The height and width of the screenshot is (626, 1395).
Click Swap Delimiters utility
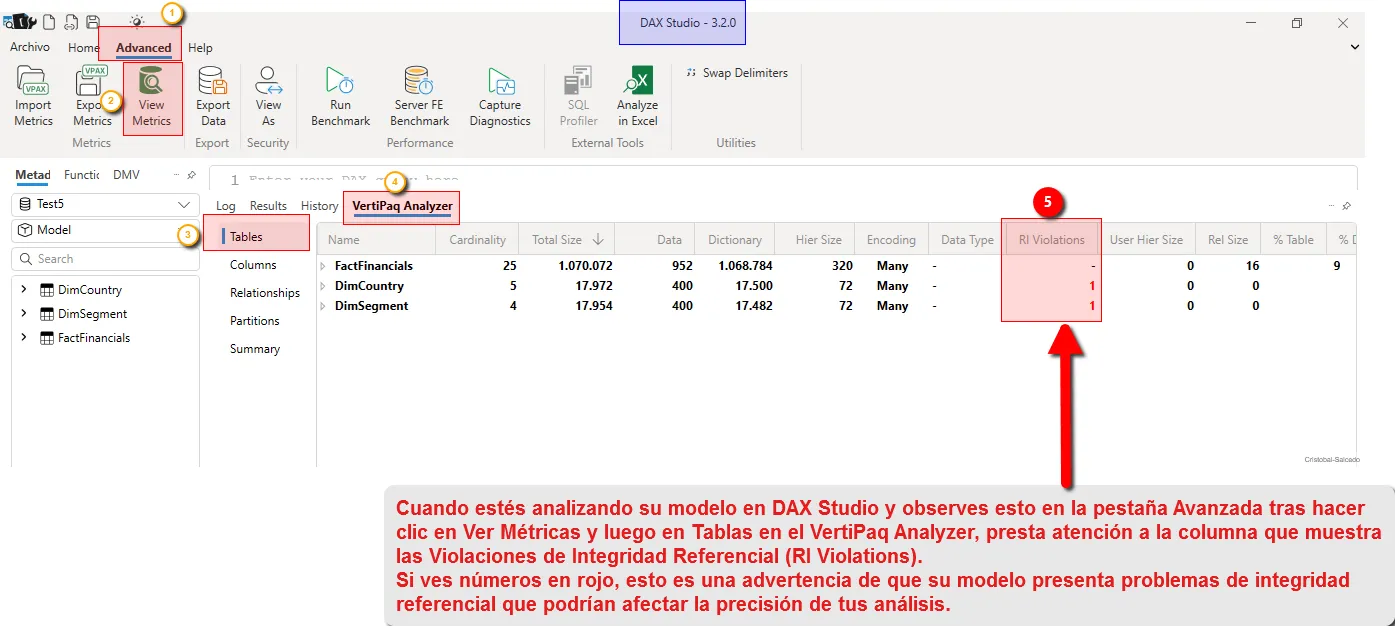[737, 73]
